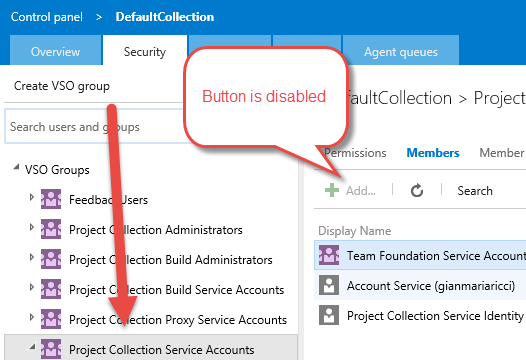Expand Project Collection Build Administrators node
Image resolution: width=526 pixels, height=360 pixels.
pos(32,257)
